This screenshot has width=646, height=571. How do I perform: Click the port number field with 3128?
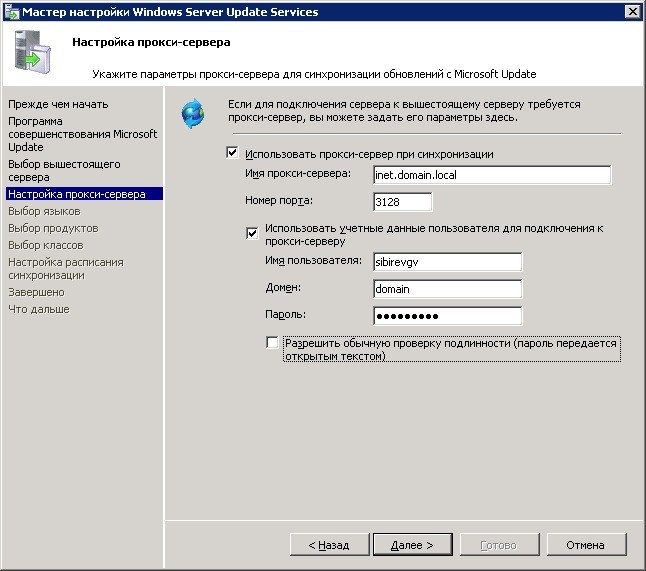tap(403, 202)
